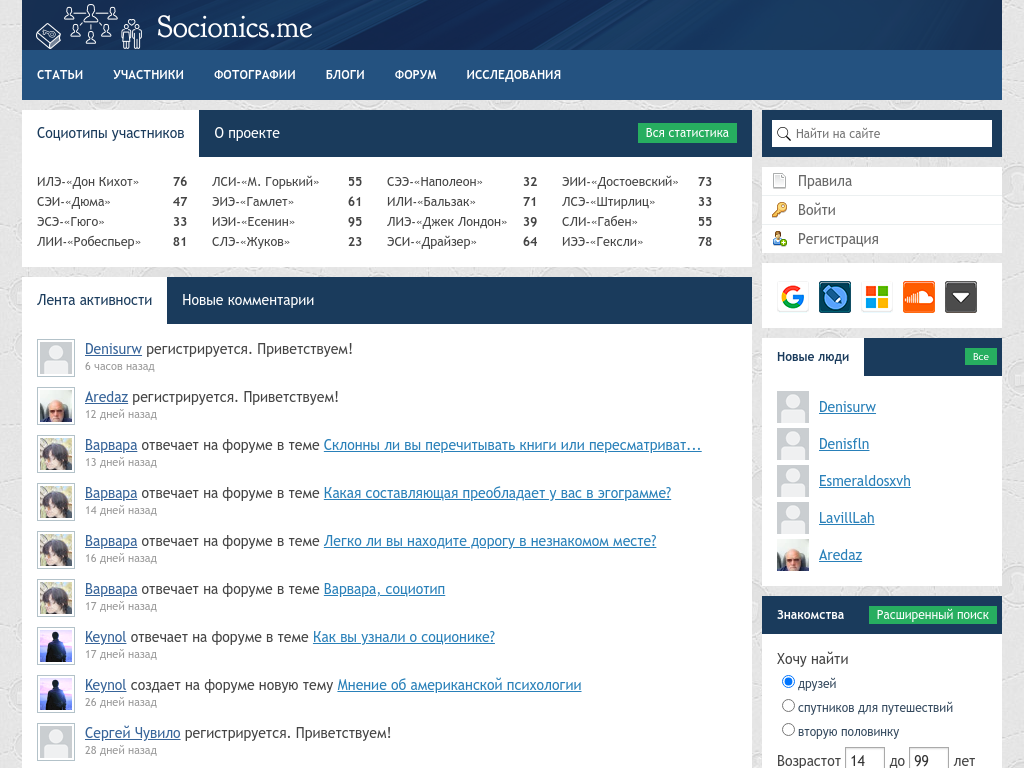Select the вторую половинку radio option
Viewport: 1024px width, 768px height.
pos(788,730)
